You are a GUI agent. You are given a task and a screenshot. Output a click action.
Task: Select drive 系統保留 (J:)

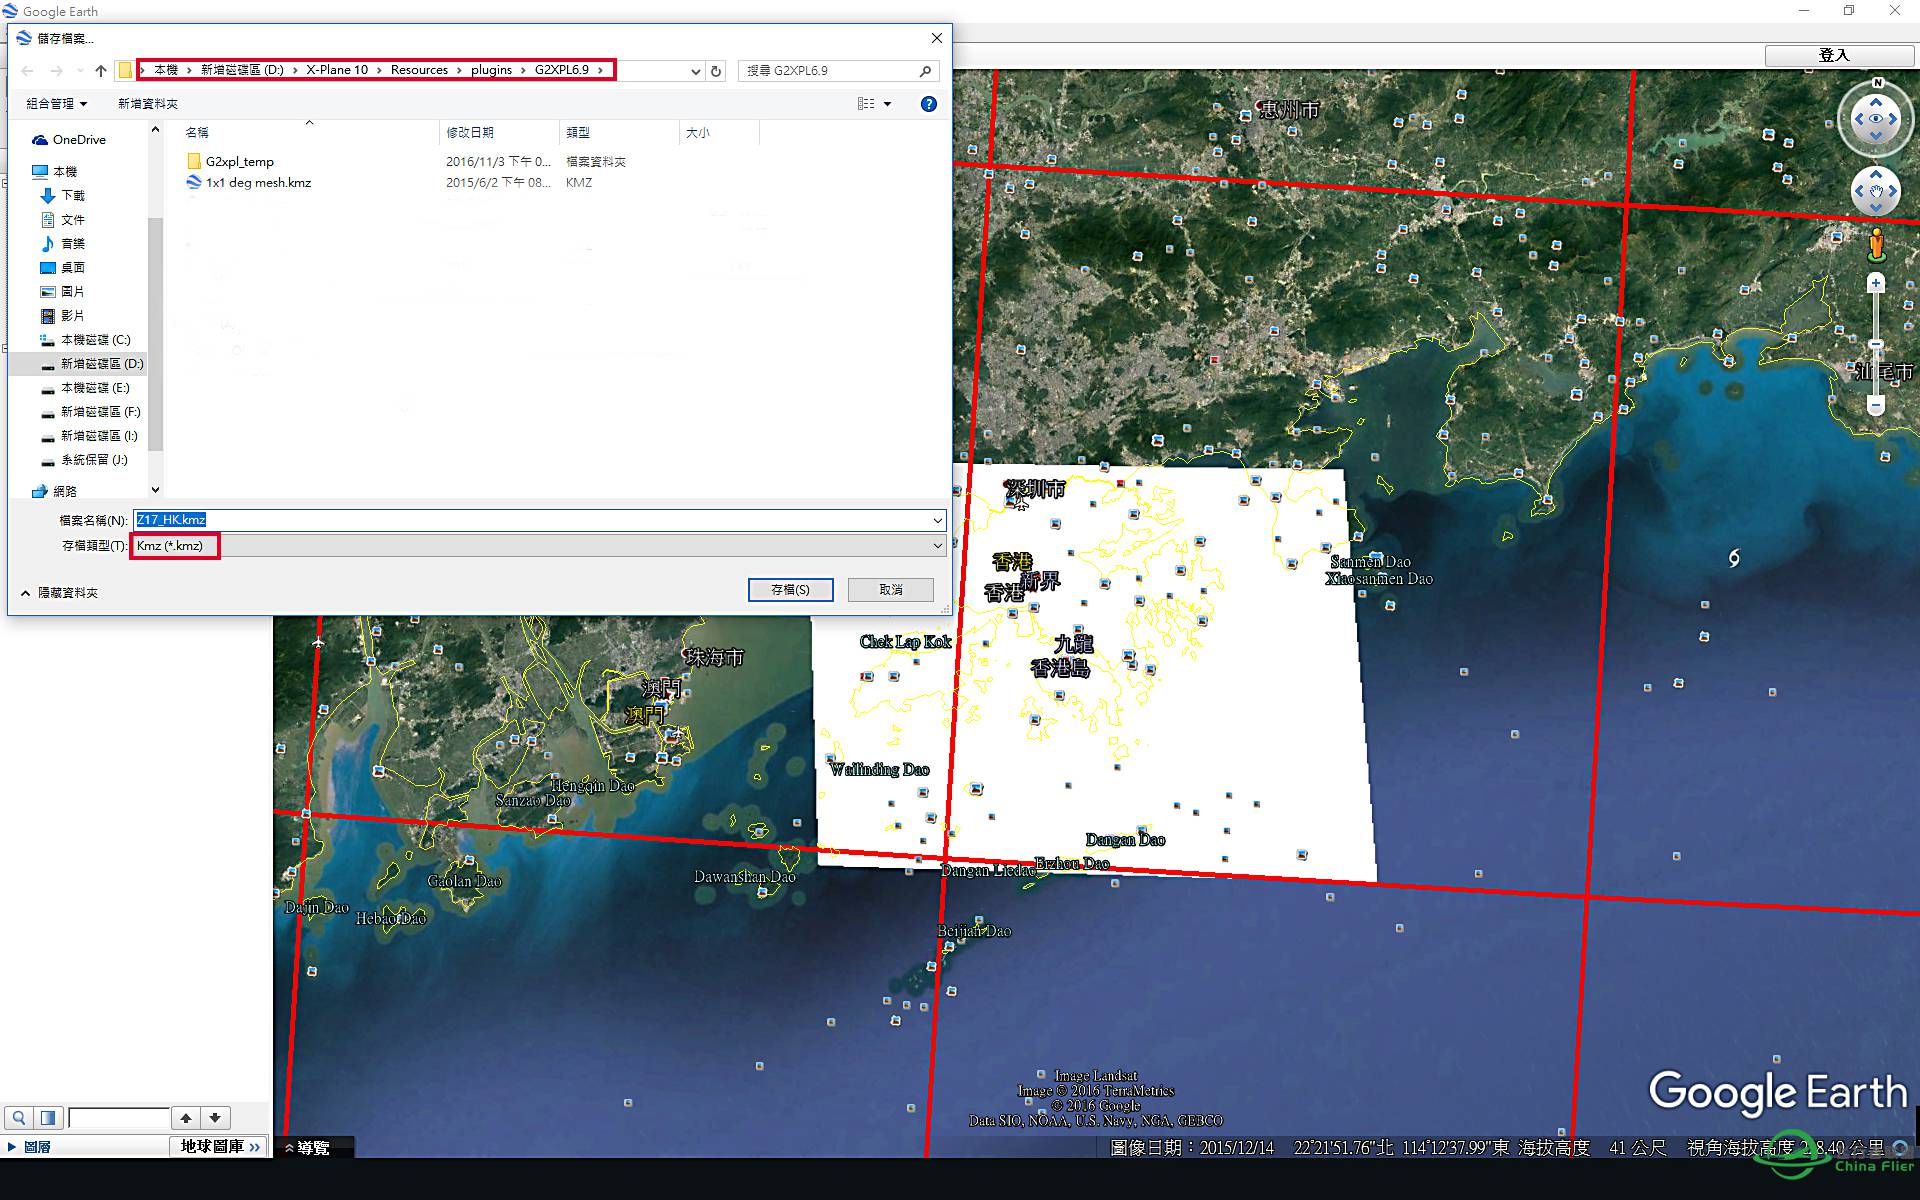pos(85,460)
